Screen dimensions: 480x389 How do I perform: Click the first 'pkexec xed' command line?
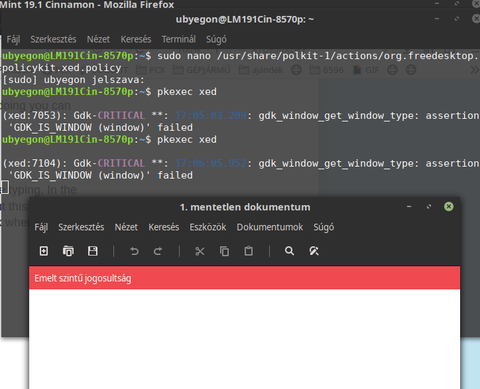point(109,92)
